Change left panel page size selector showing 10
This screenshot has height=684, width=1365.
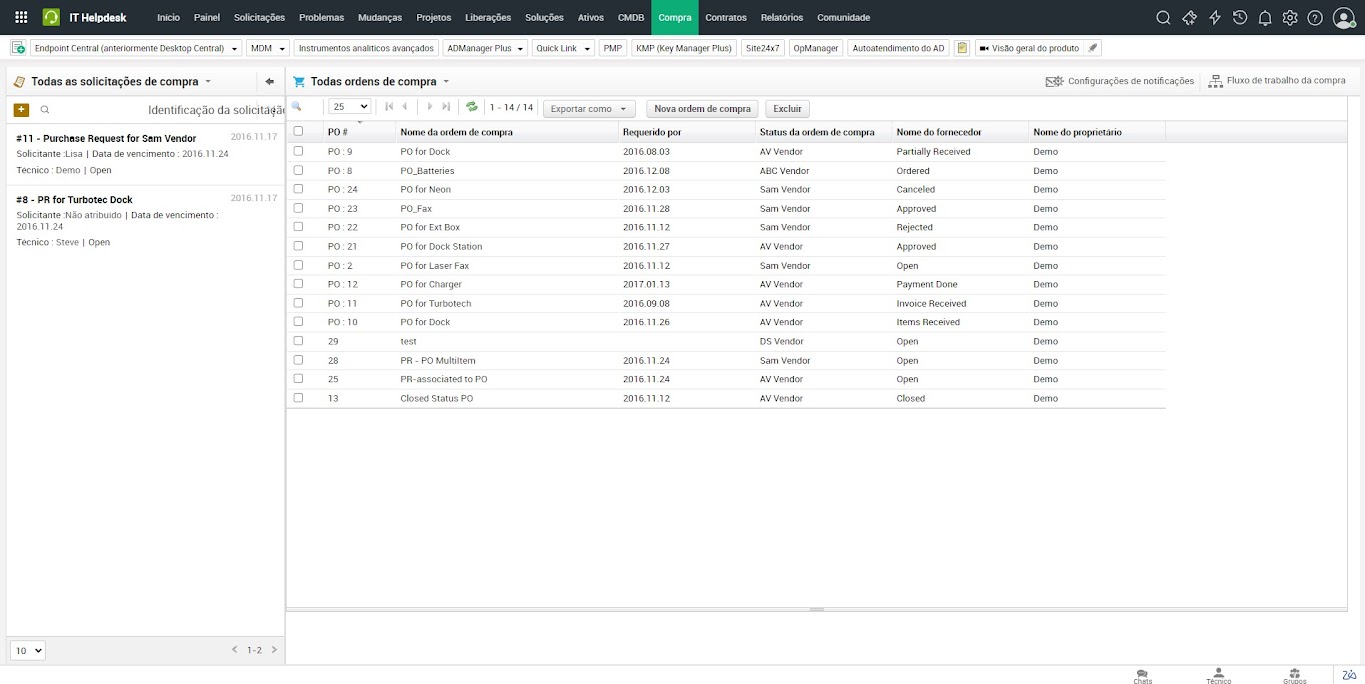tap(28, 650)
